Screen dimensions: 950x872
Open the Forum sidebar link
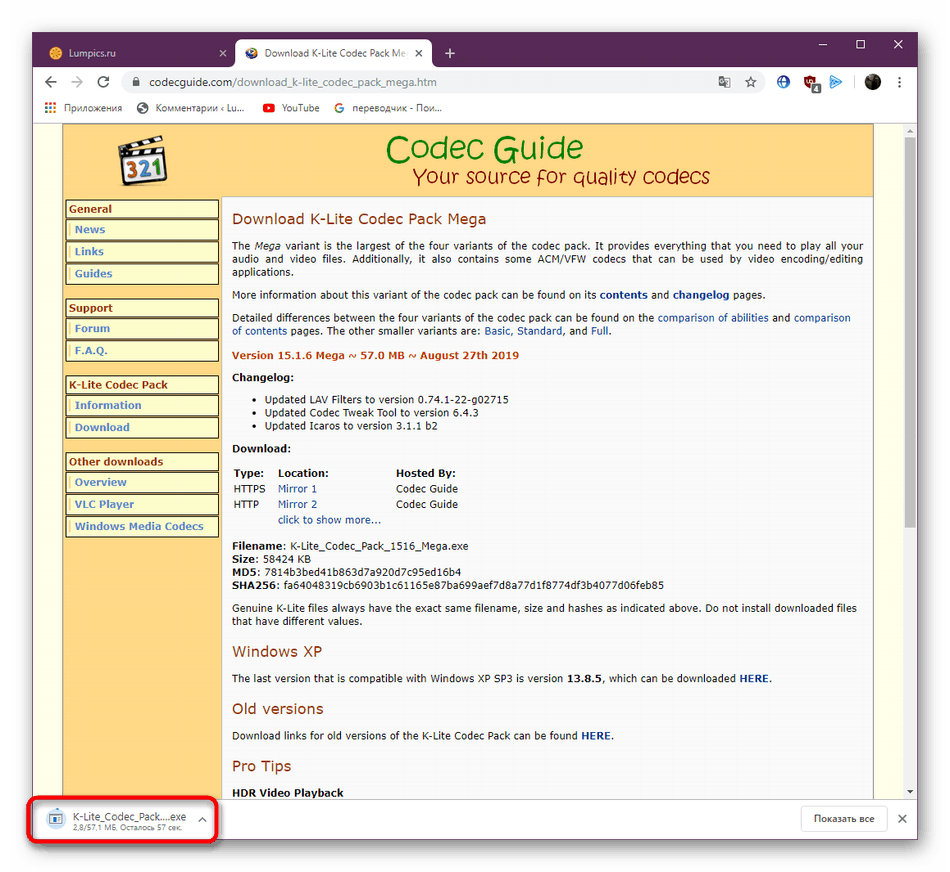tap(142, 328)
